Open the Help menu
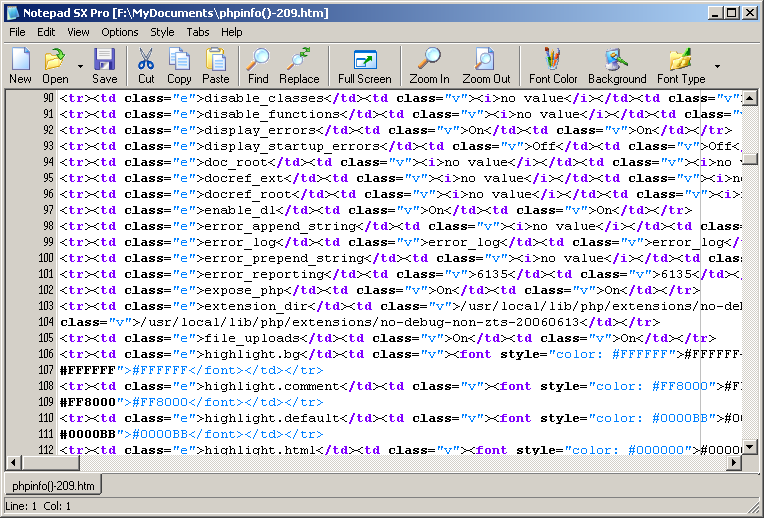Screen dimensions: 764x518 point(231,32)
